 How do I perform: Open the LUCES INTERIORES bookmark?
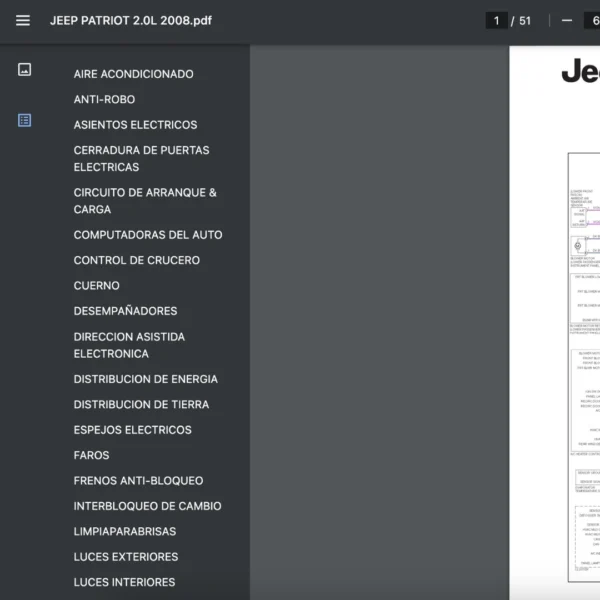(x=124, y=582)
